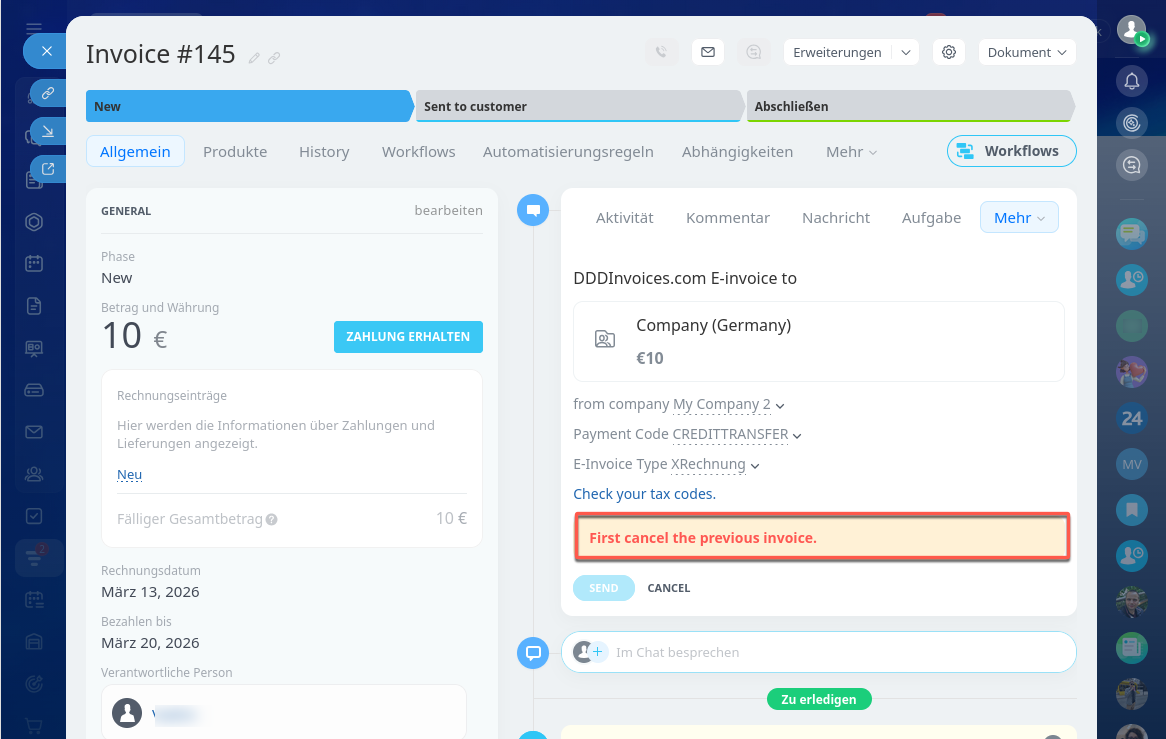Screen dimensions: 1166x739
Task: Click the envelope email icon in header
Action: click(708, 52)
